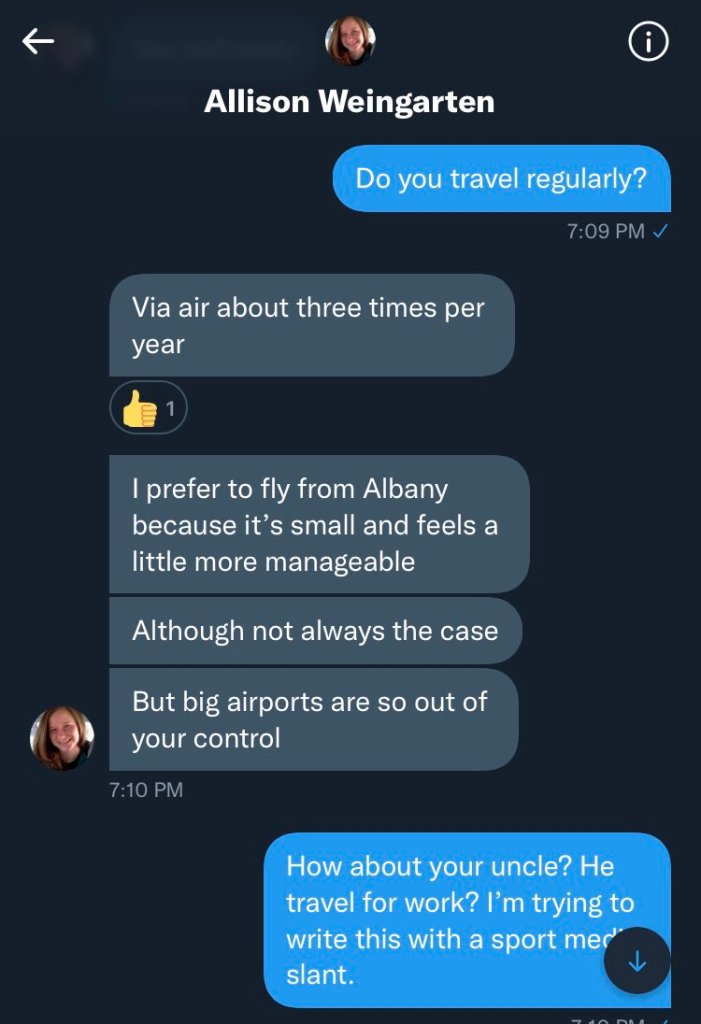Tap the thumbs-up reaction badge
701x1024 pixels.
(148, 407)
